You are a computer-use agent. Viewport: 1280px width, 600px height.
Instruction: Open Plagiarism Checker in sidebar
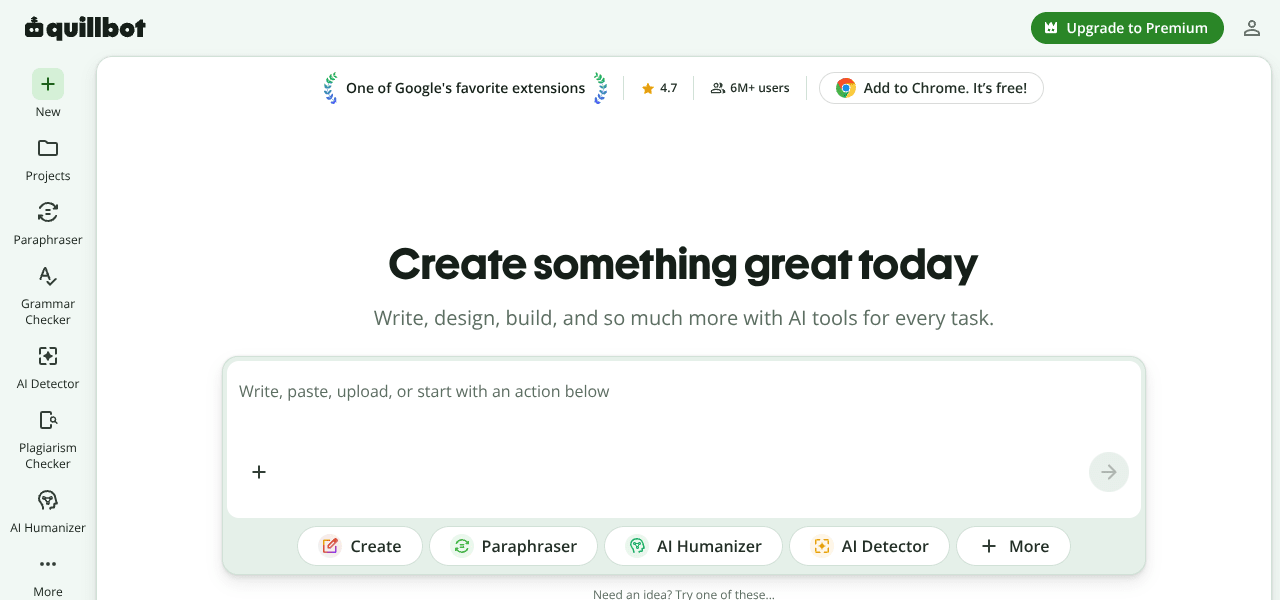[48, 440]
